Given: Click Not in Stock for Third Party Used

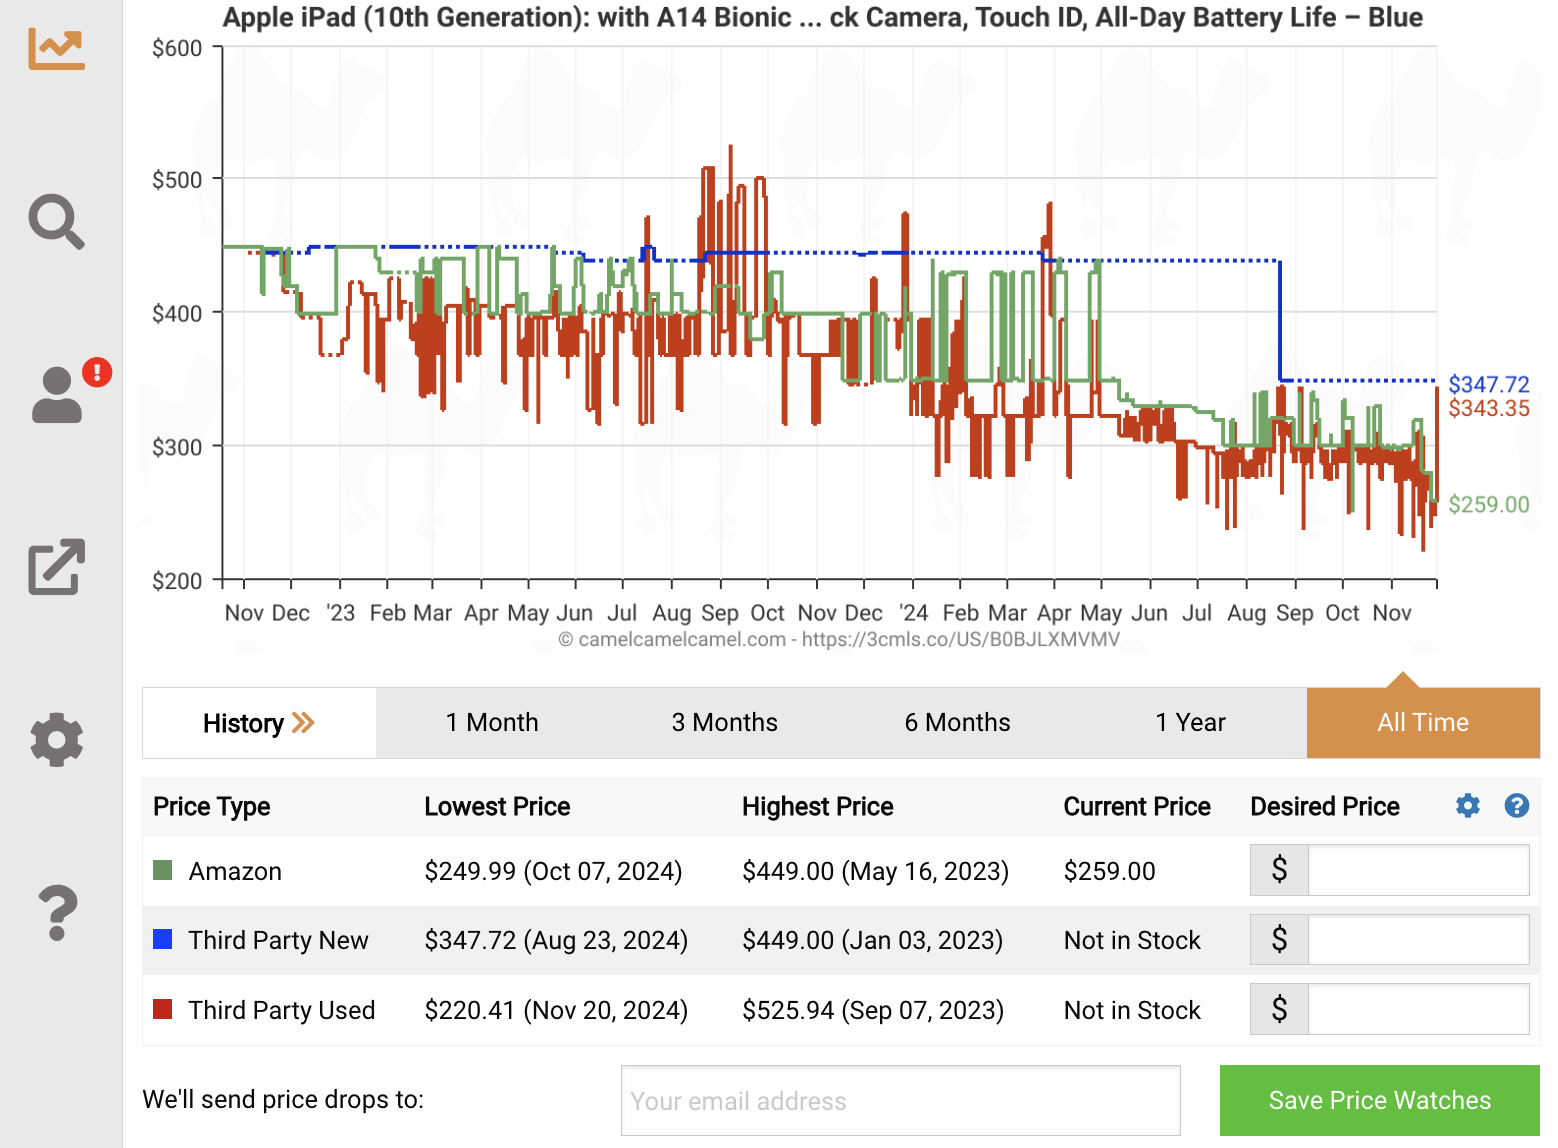Looking at the screenshot, I should [1132, 1010].
